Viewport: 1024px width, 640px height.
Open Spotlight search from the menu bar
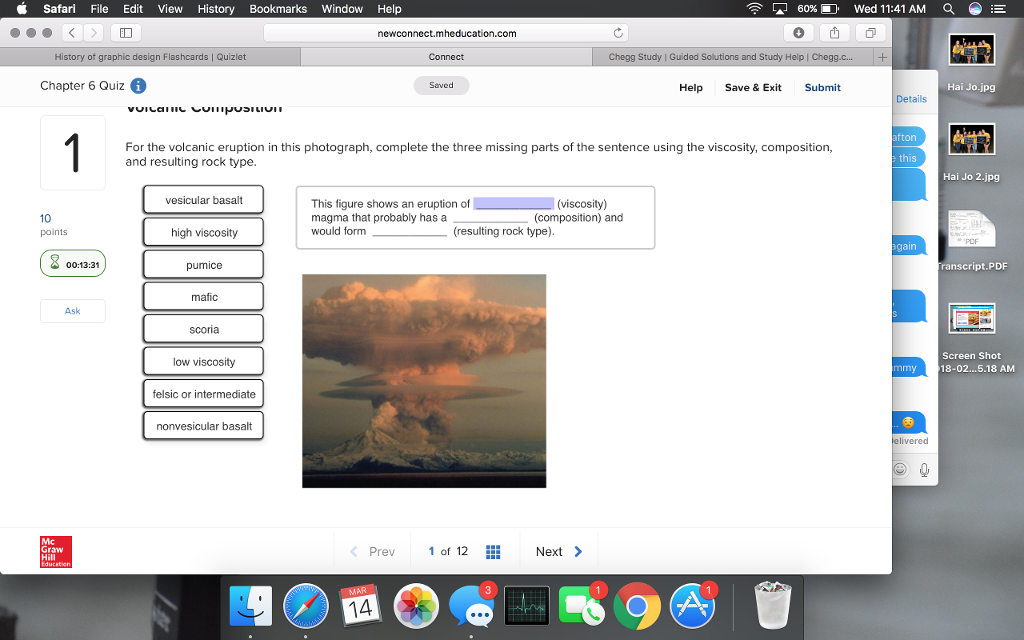click(947, 9)
